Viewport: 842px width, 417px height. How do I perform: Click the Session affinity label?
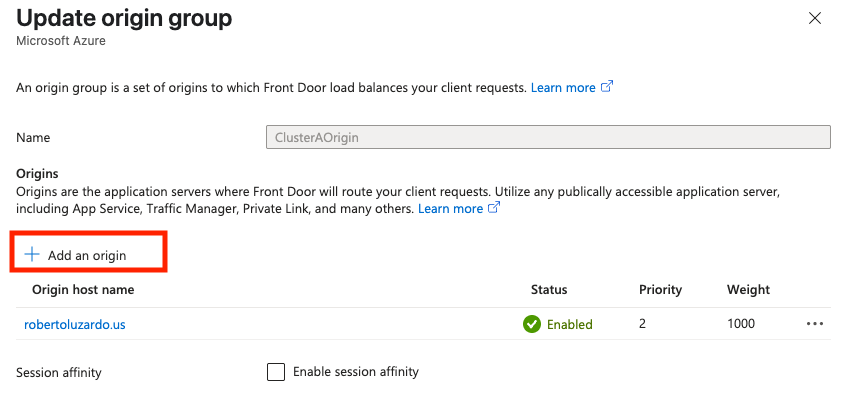(x=59, y=372)
